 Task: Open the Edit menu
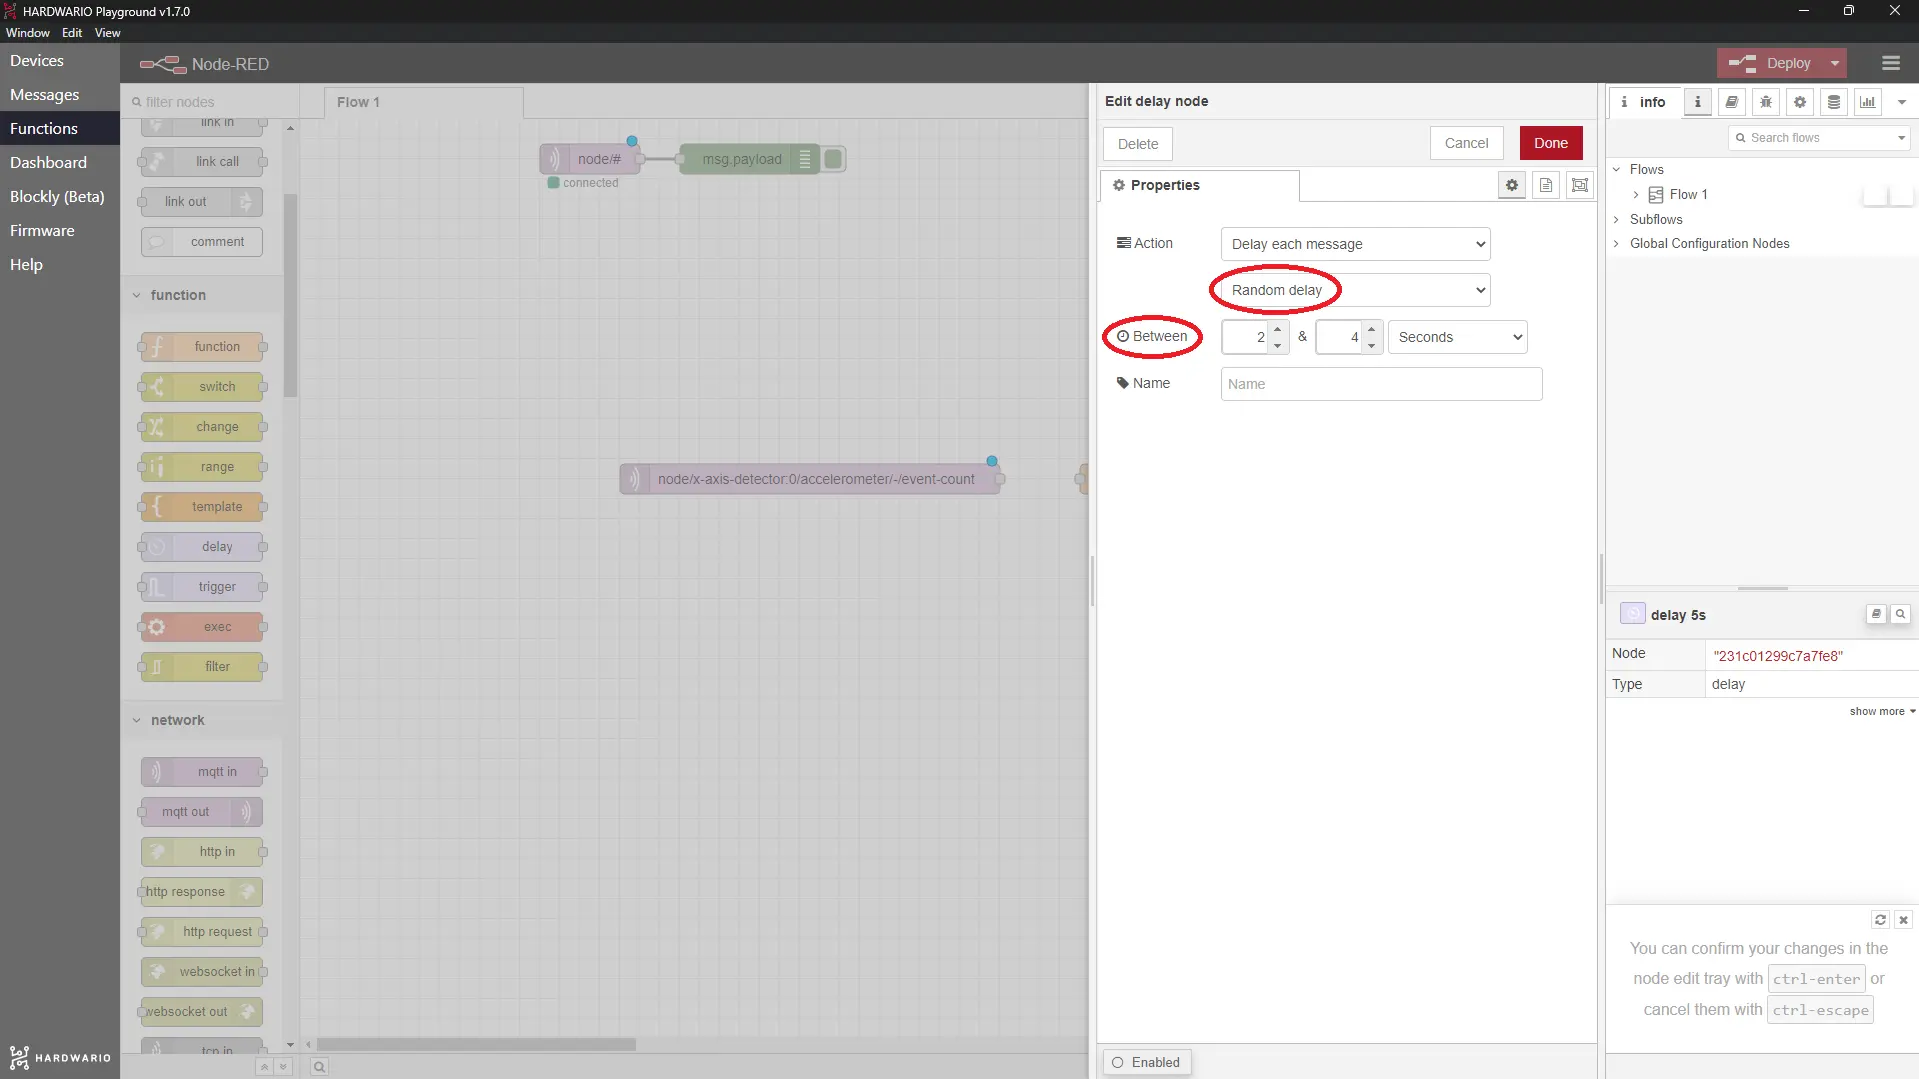[x=72, y=33]
